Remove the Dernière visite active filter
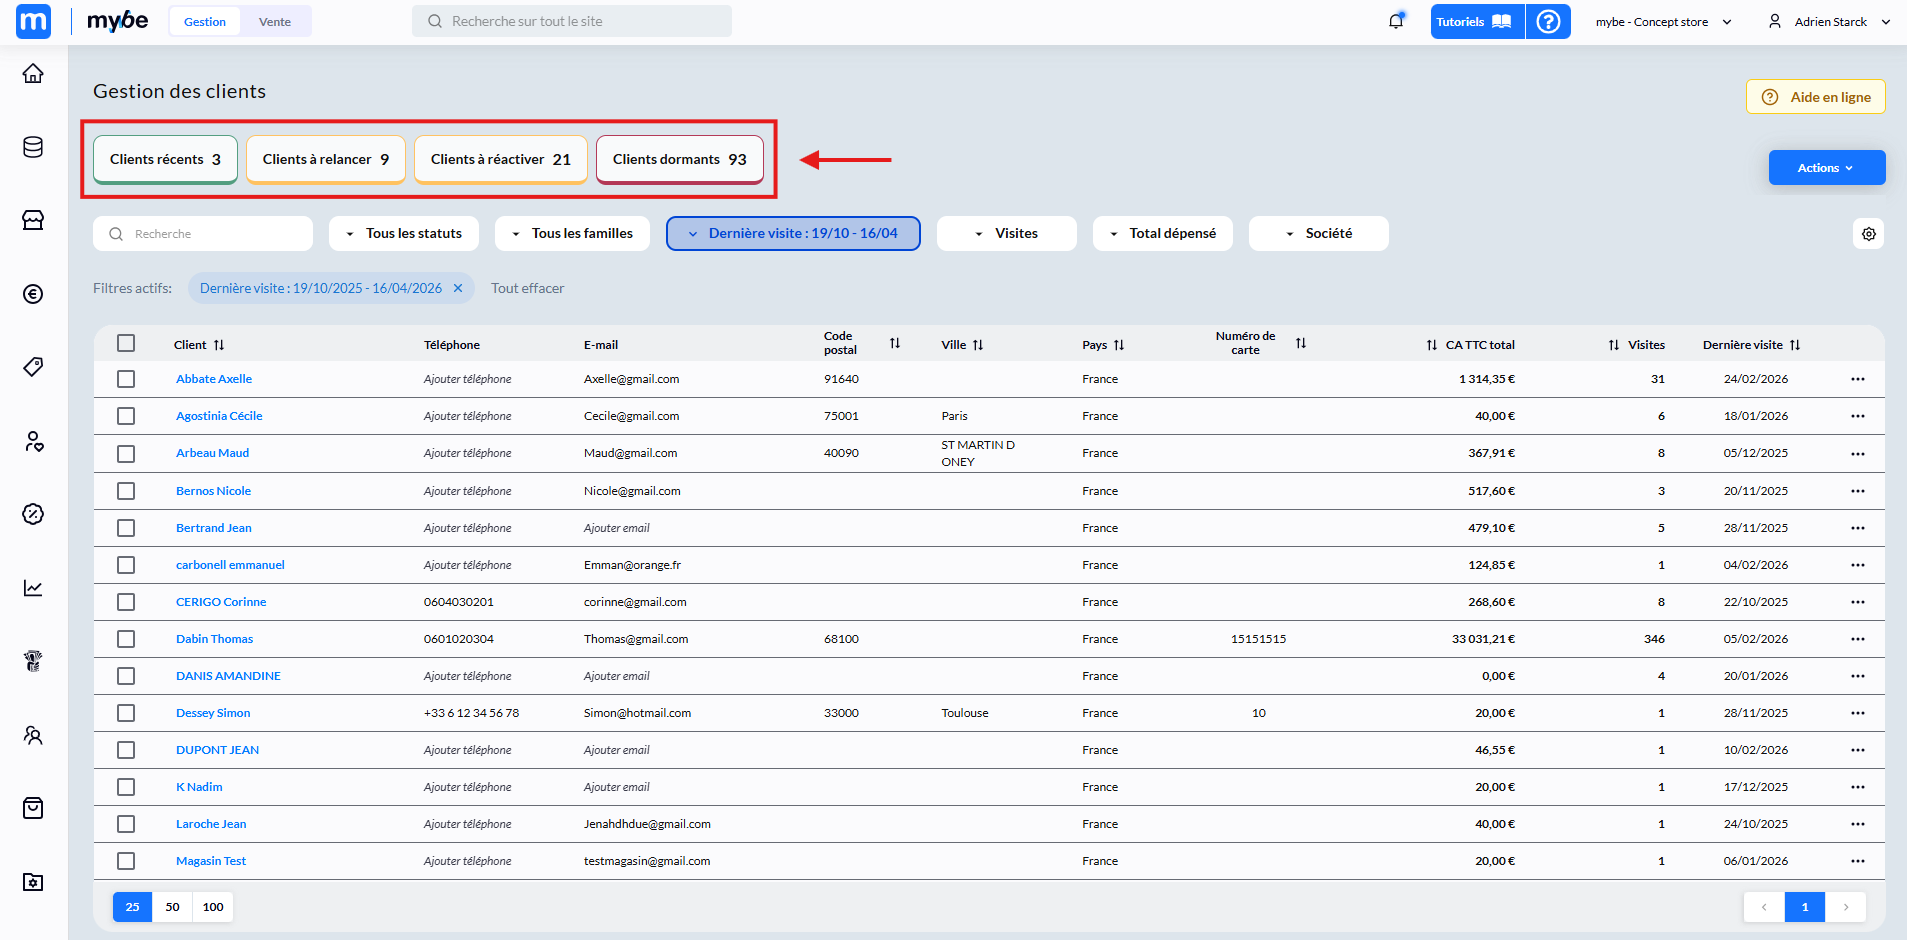Screen dimensions: 1907x940 click(458, 288)
